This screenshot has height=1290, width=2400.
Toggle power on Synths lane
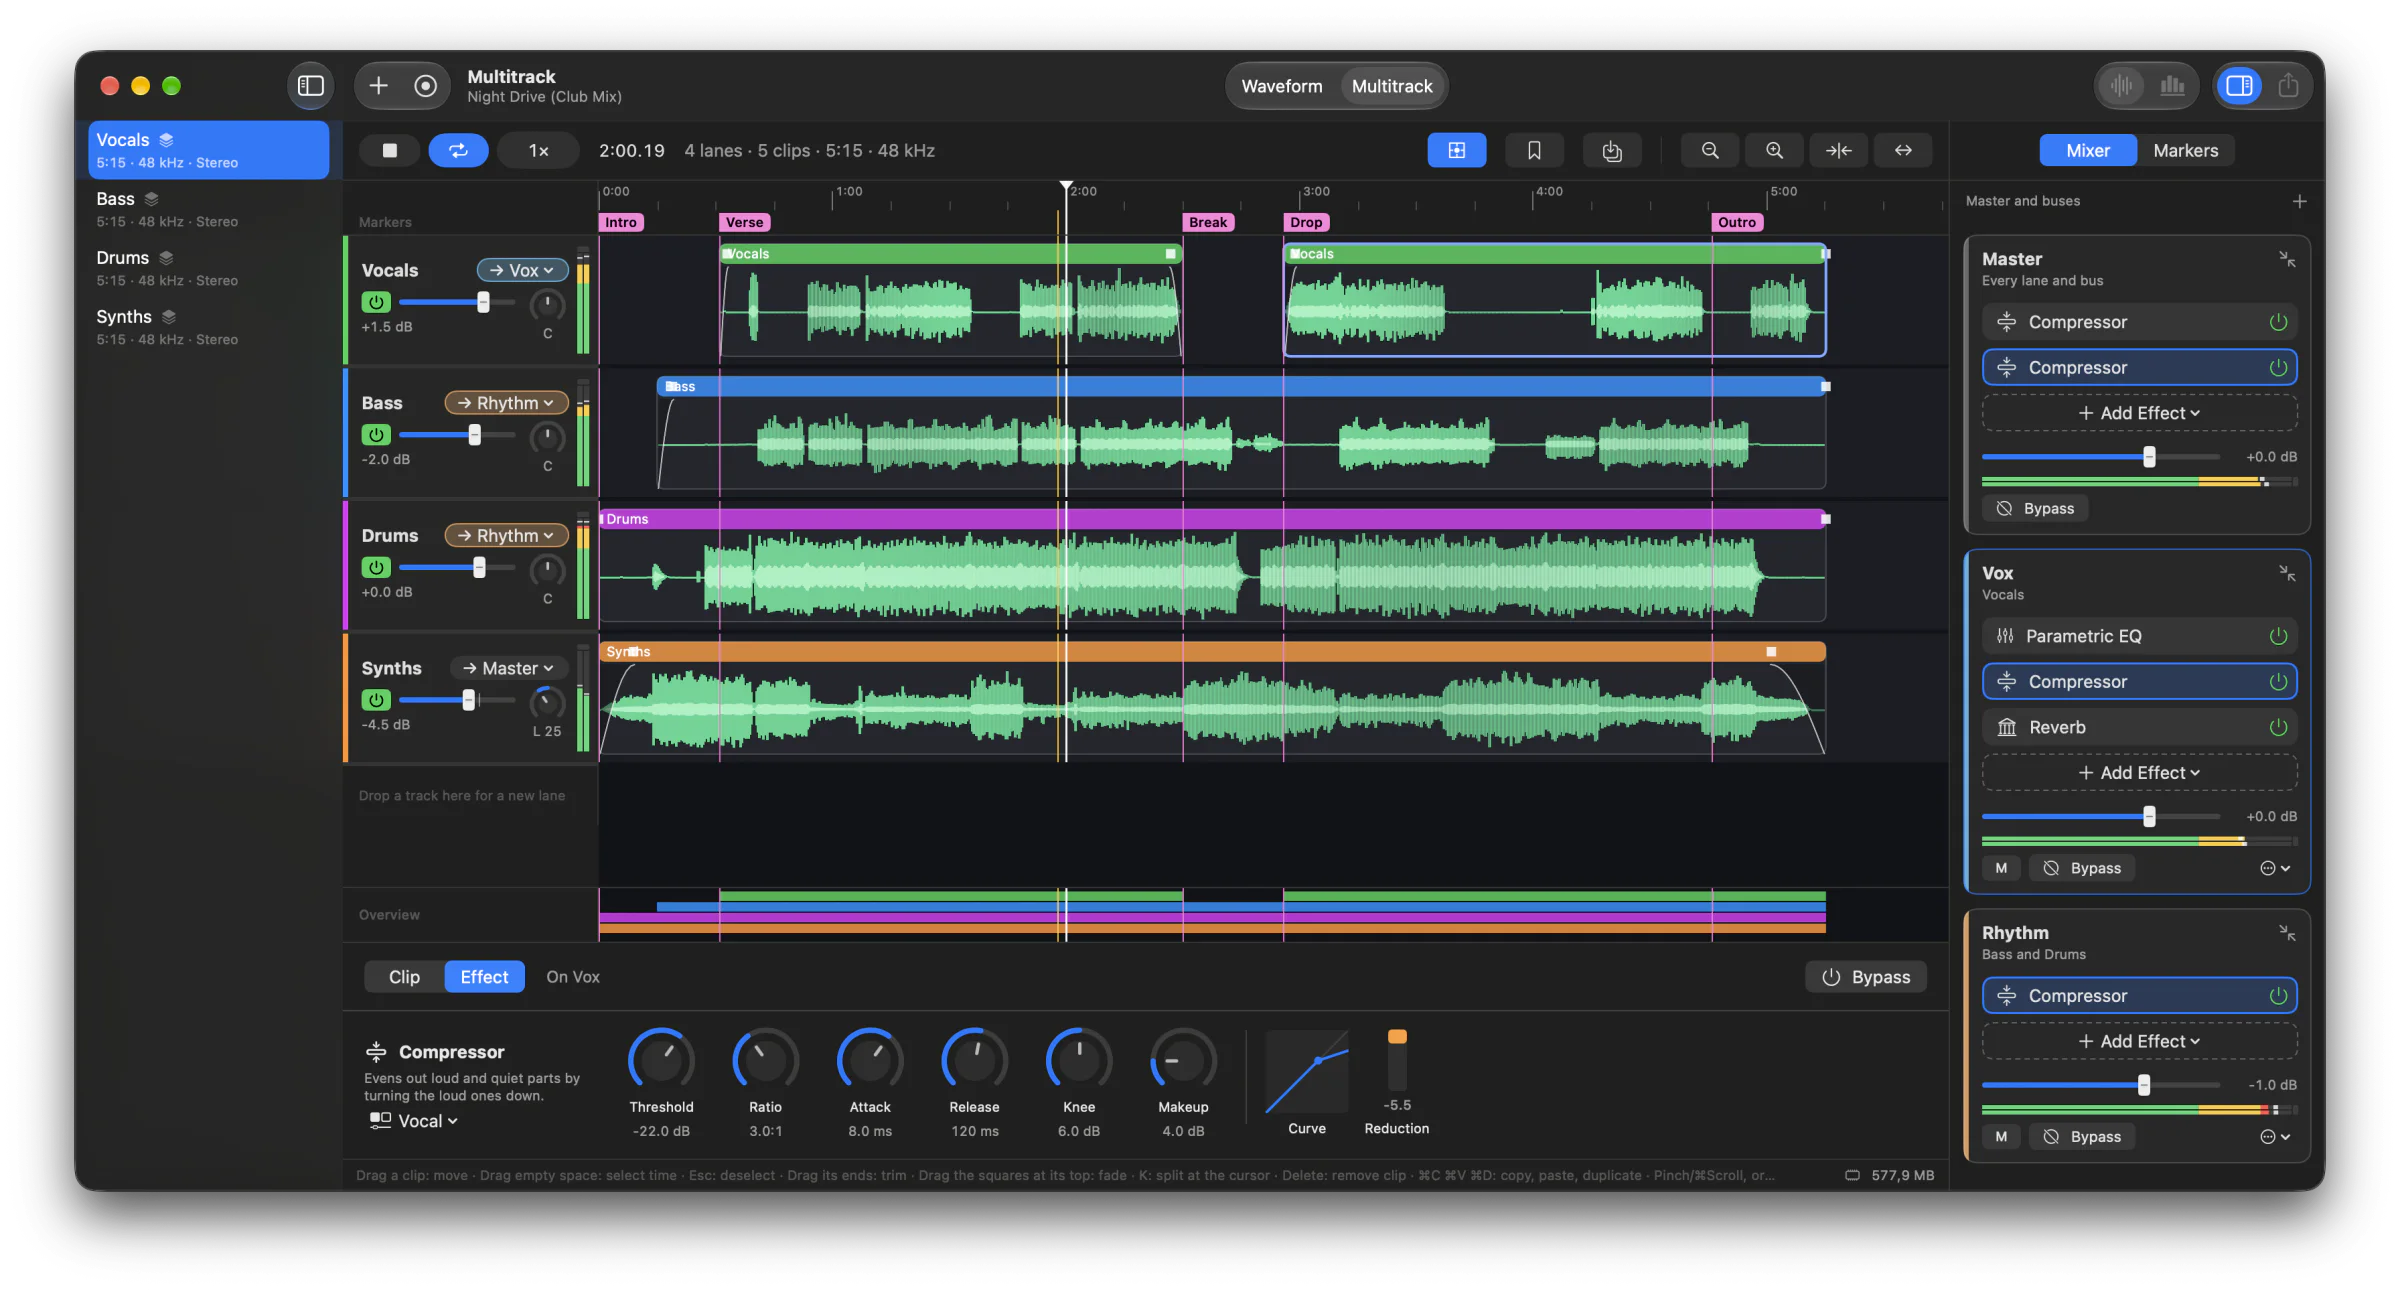point(376,700)
